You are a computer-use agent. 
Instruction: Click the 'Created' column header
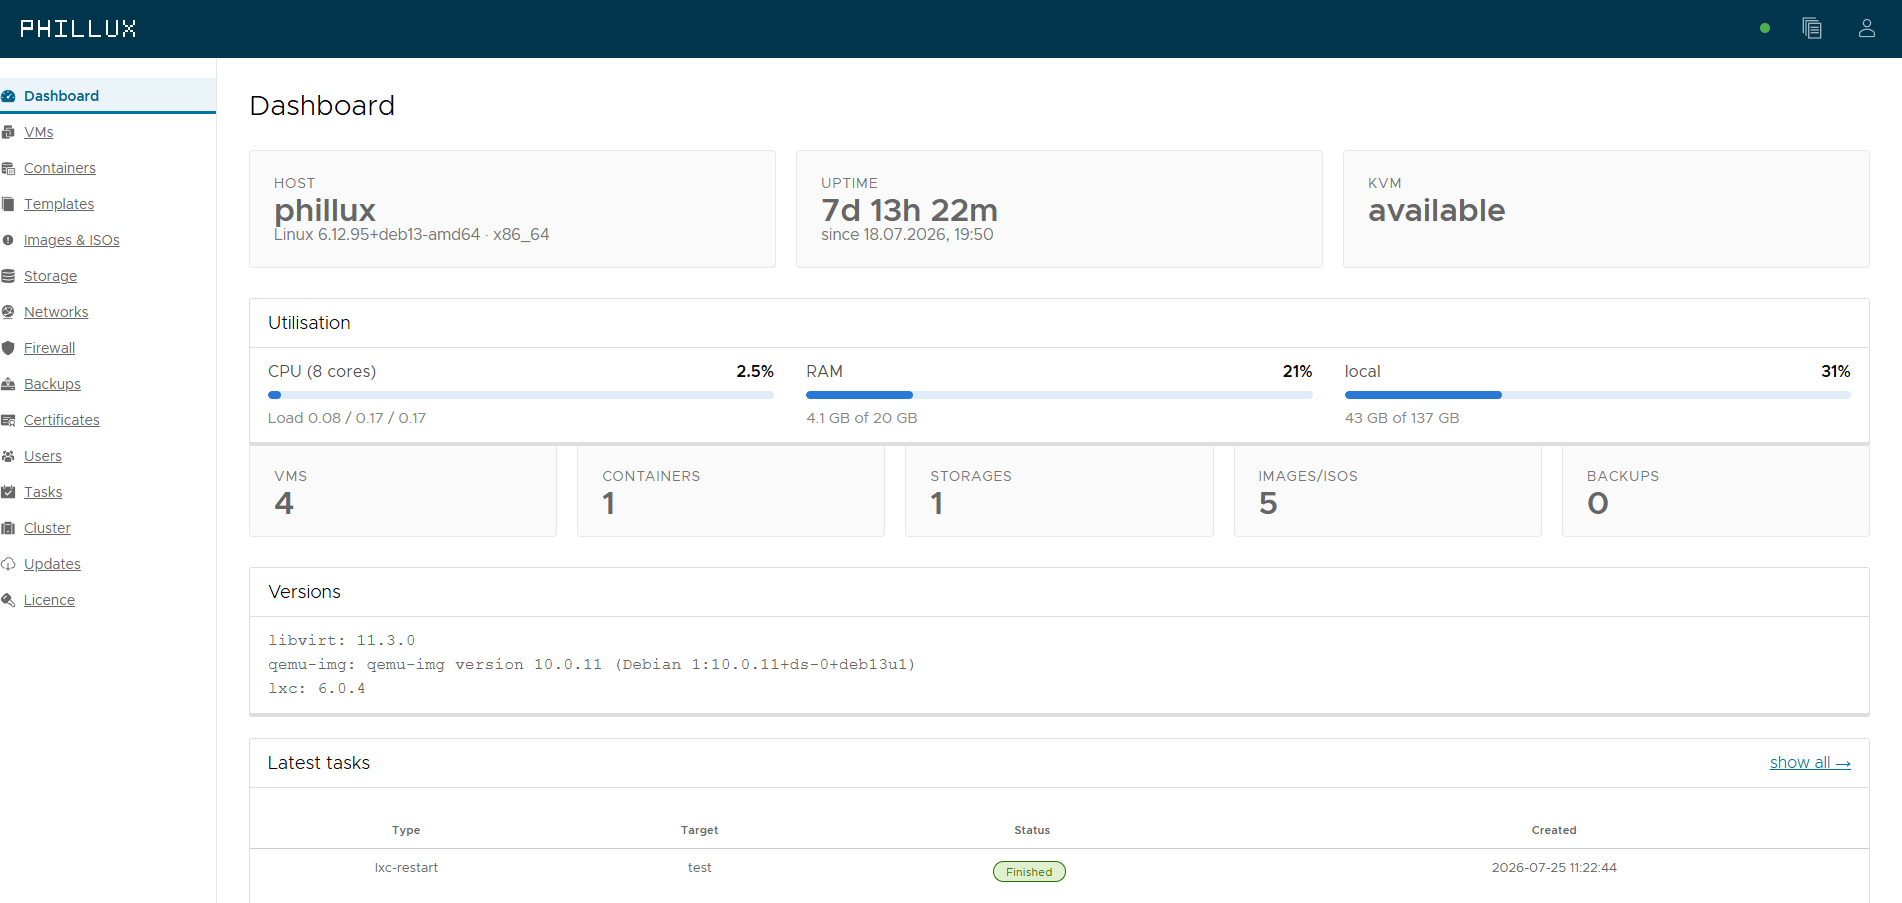click(x=1554, y=830)
